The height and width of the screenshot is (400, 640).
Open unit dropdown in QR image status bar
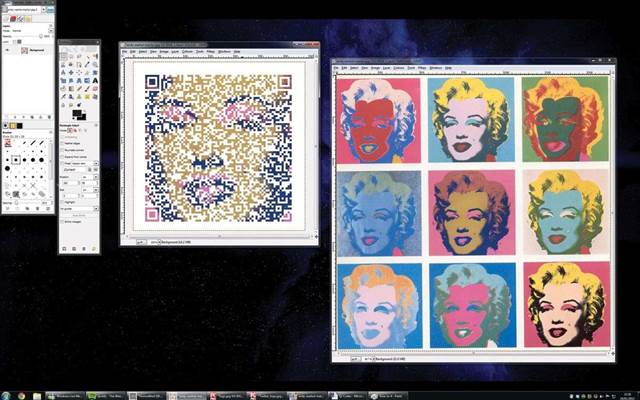coord(141,242)
